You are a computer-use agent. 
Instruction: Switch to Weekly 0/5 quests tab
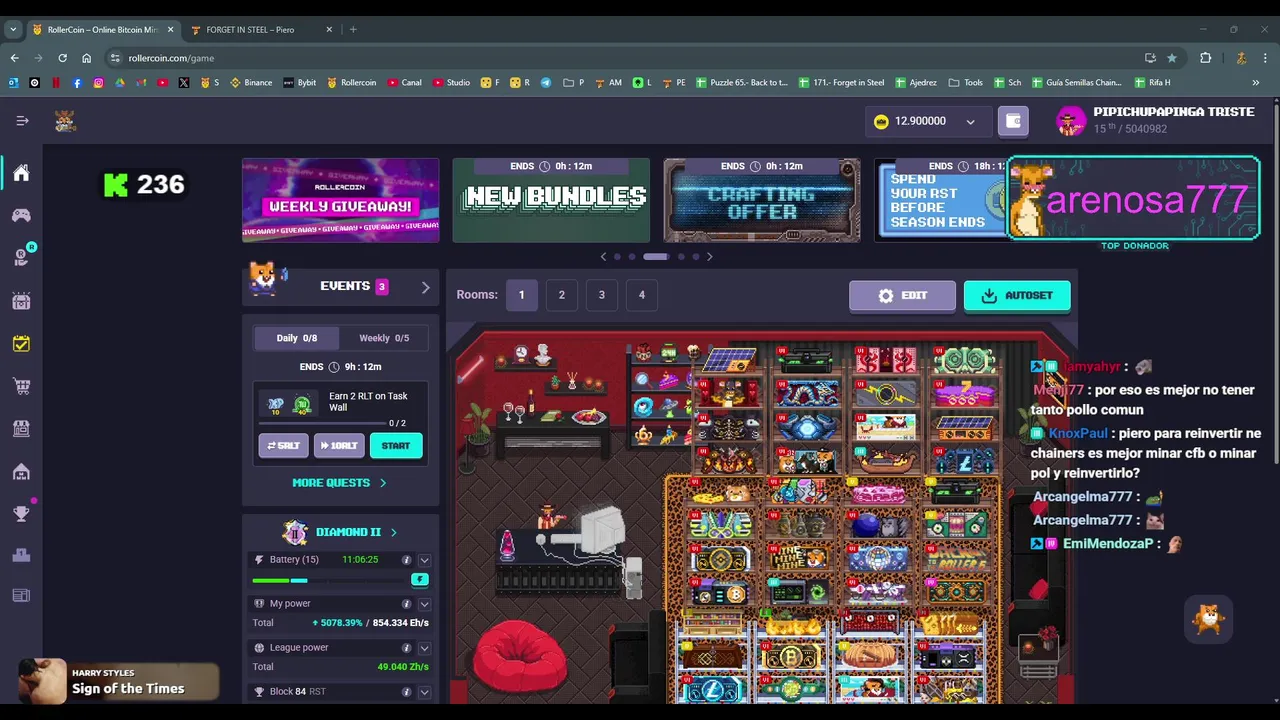click(384, 338)
